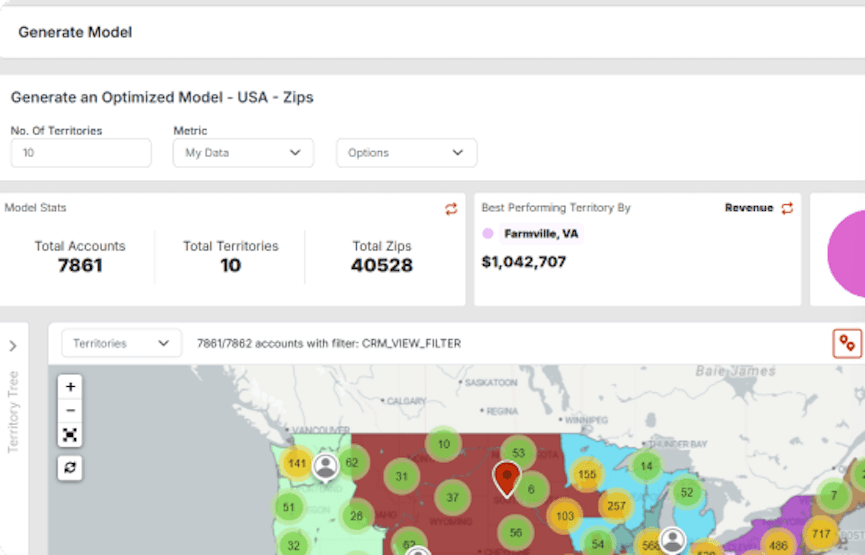
Task: Click the 53 account cluster
Action: click(x=519, y=453)
